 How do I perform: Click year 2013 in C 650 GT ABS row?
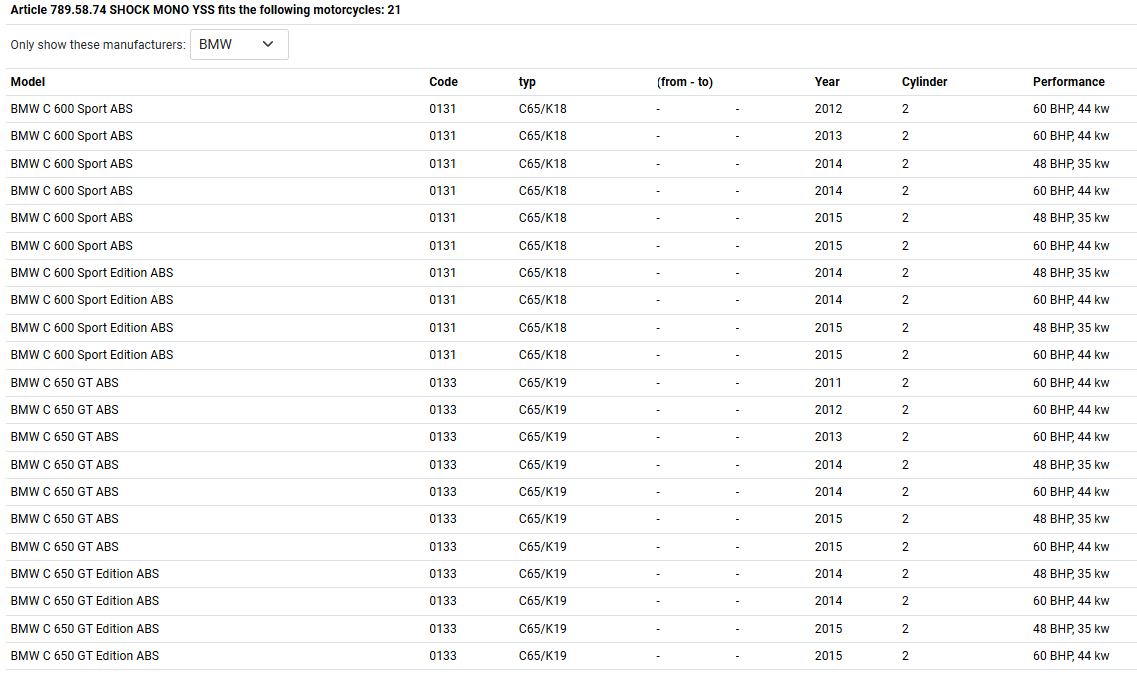(x=828, y=437)
